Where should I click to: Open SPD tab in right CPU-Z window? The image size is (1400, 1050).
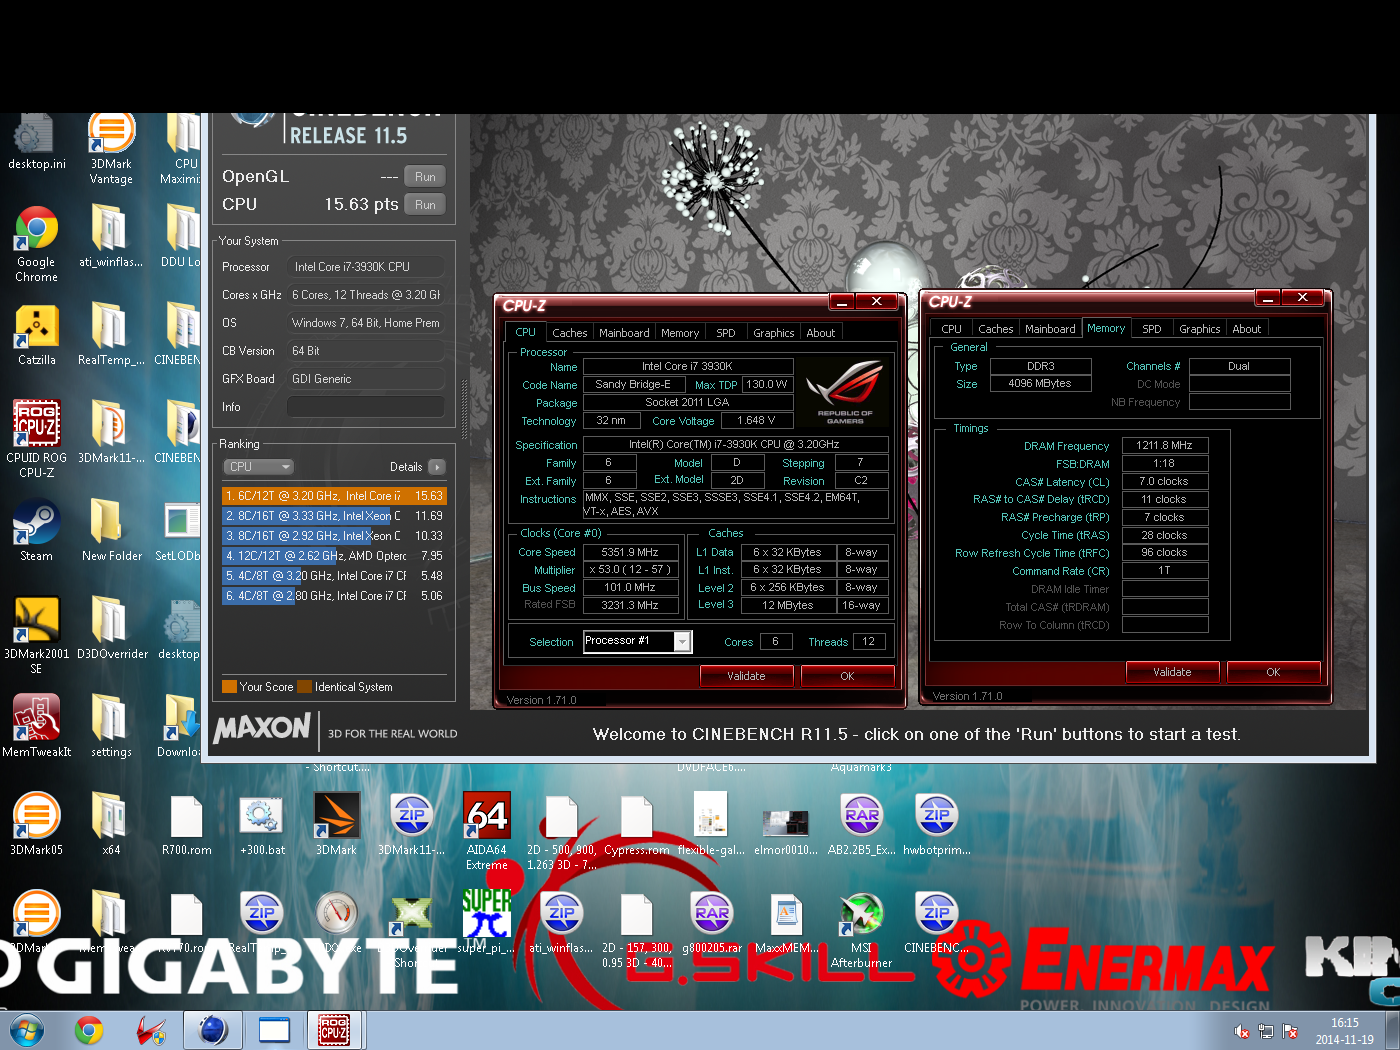(1152, 329)
